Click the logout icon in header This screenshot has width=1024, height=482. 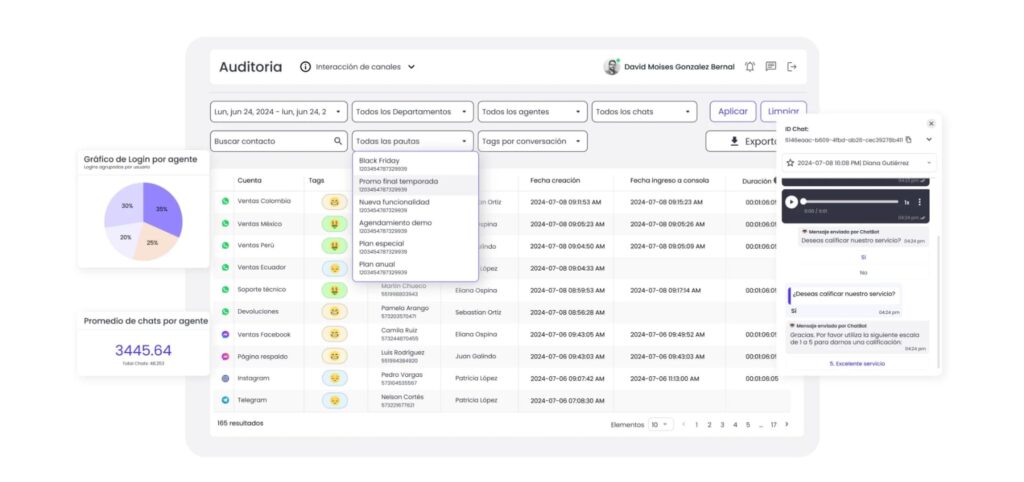click(x=792, y=67)
